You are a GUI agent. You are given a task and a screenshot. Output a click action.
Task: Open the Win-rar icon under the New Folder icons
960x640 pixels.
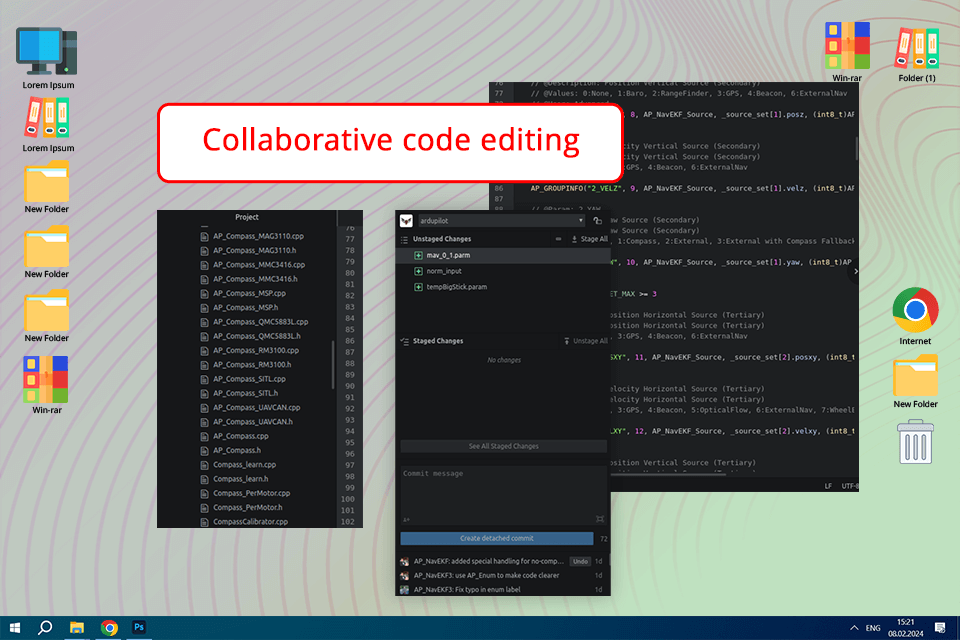(x=47, y=385)
